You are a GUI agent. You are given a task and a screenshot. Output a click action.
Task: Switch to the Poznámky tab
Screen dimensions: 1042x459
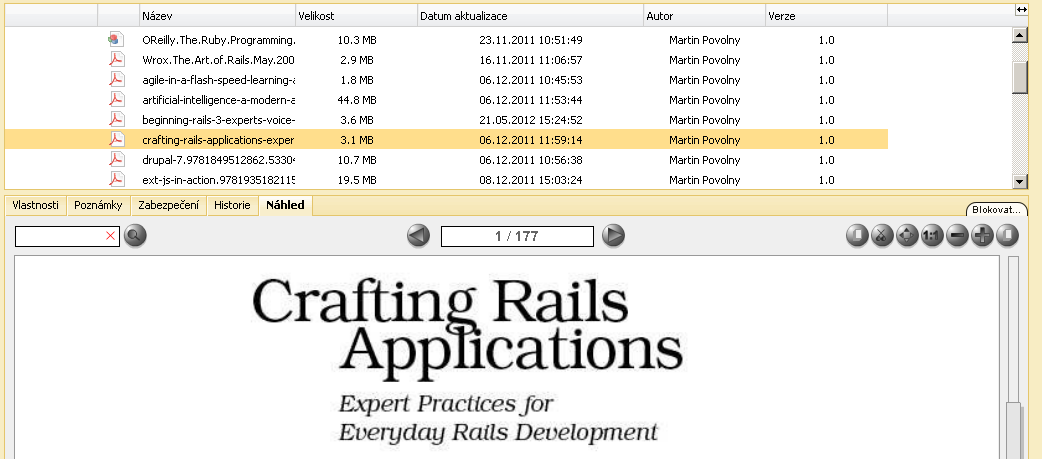pyautogui.click(x=98, y=205)
